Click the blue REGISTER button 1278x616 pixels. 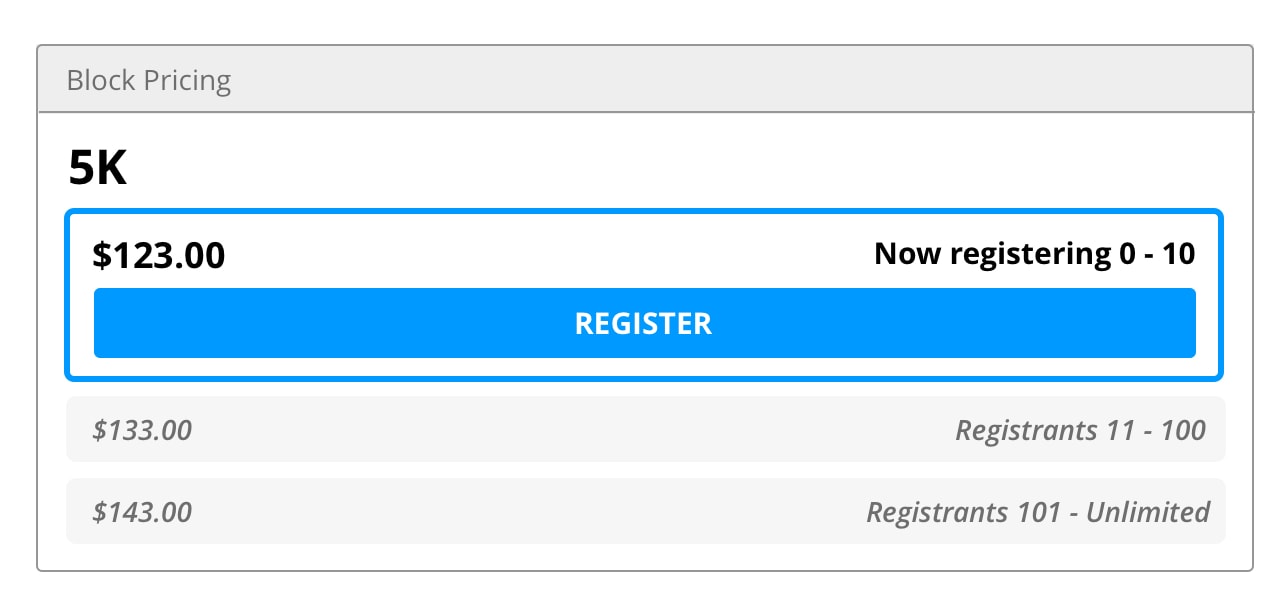click(644, 323)
